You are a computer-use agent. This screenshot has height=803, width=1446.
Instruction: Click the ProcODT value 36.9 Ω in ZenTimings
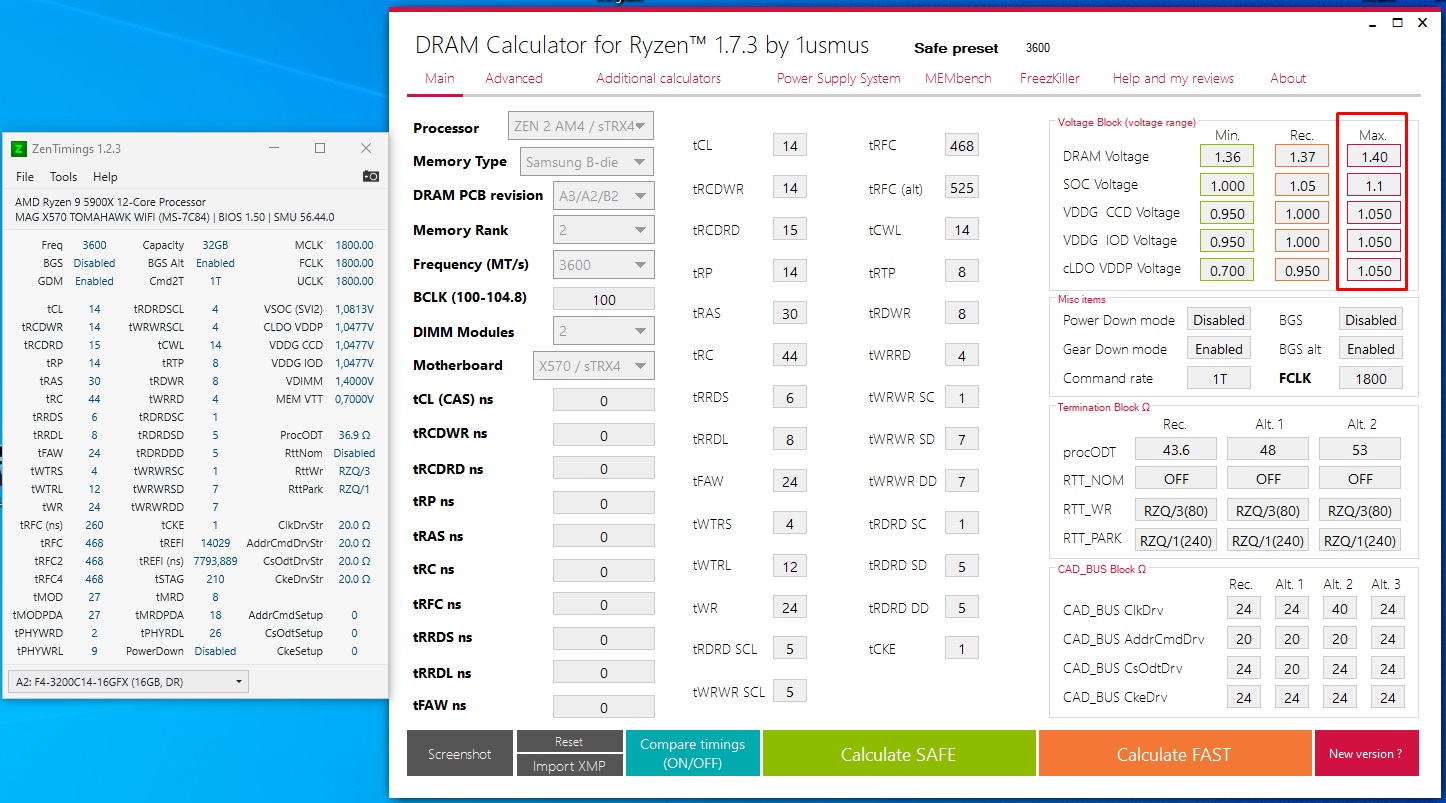point(355,435)
